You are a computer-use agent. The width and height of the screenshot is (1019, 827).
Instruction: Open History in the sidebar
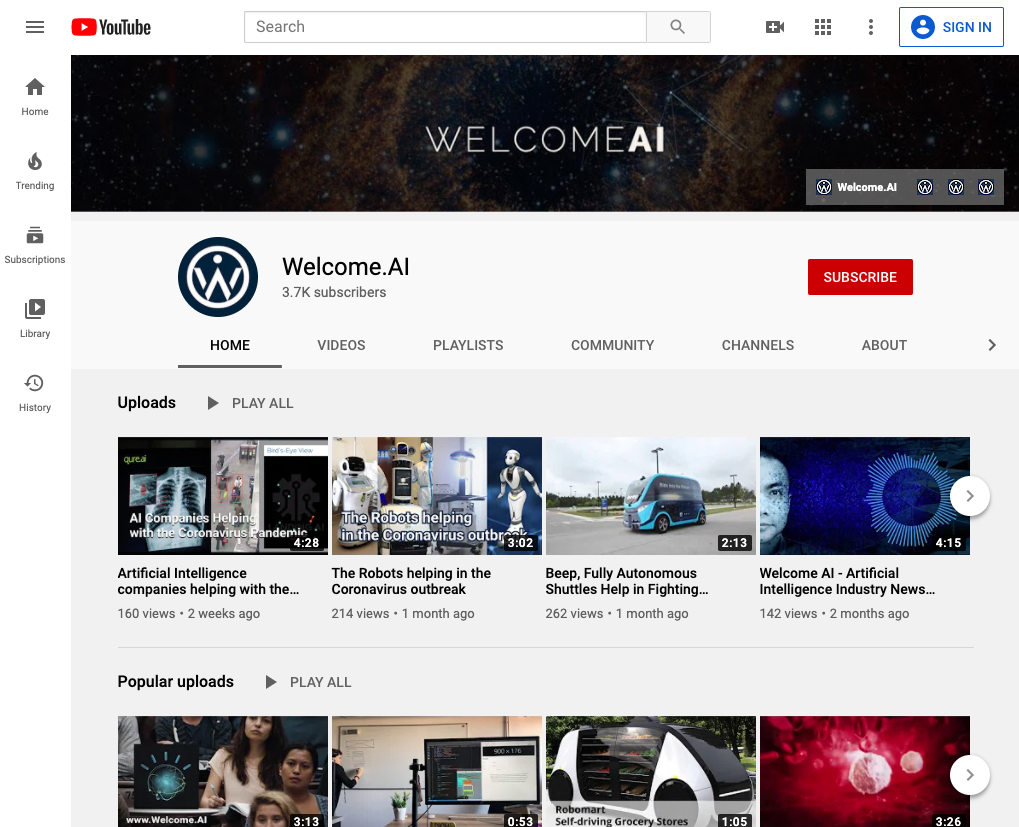click(x=35, y=393)
